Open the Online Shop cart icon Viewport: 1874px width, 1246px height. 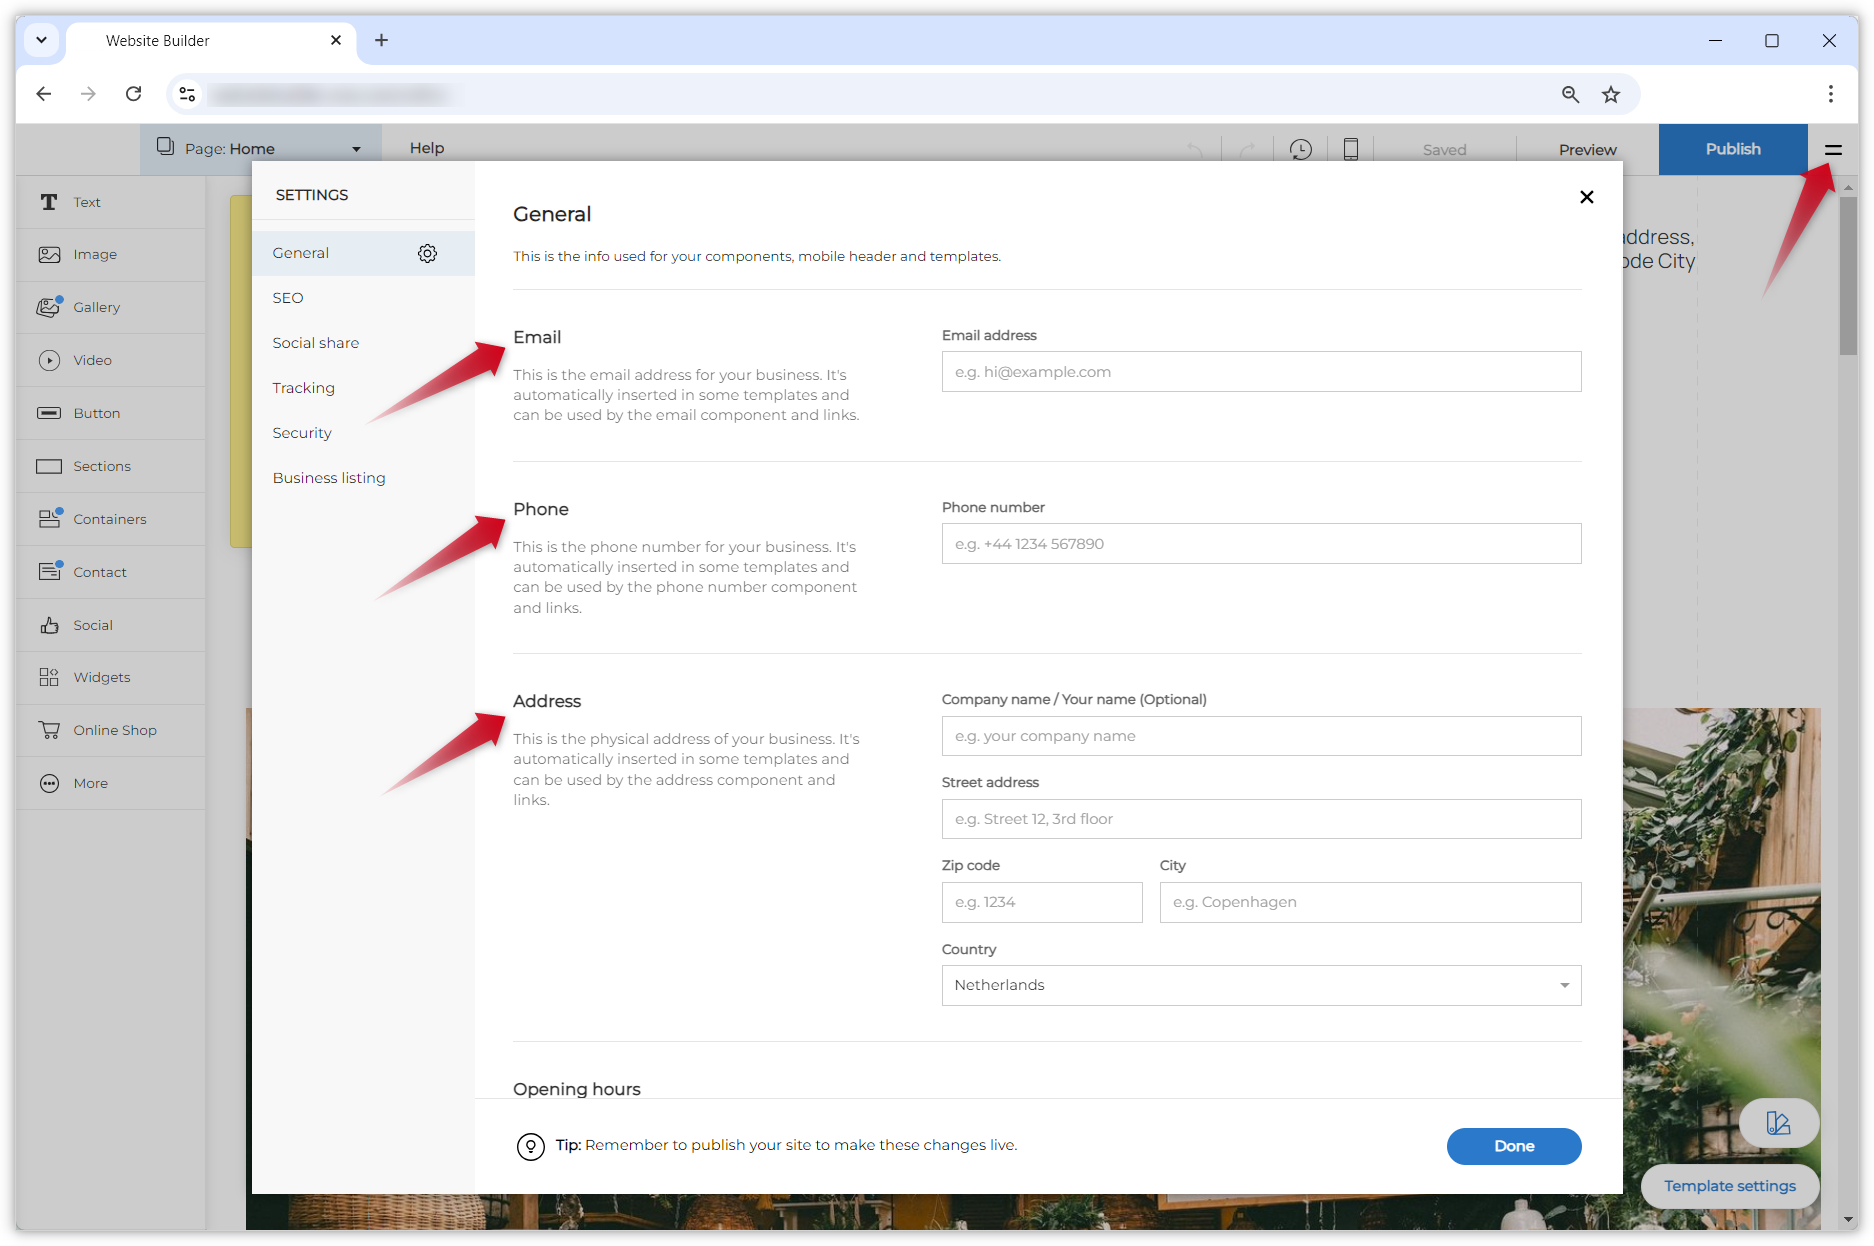(x=49, y=730)
